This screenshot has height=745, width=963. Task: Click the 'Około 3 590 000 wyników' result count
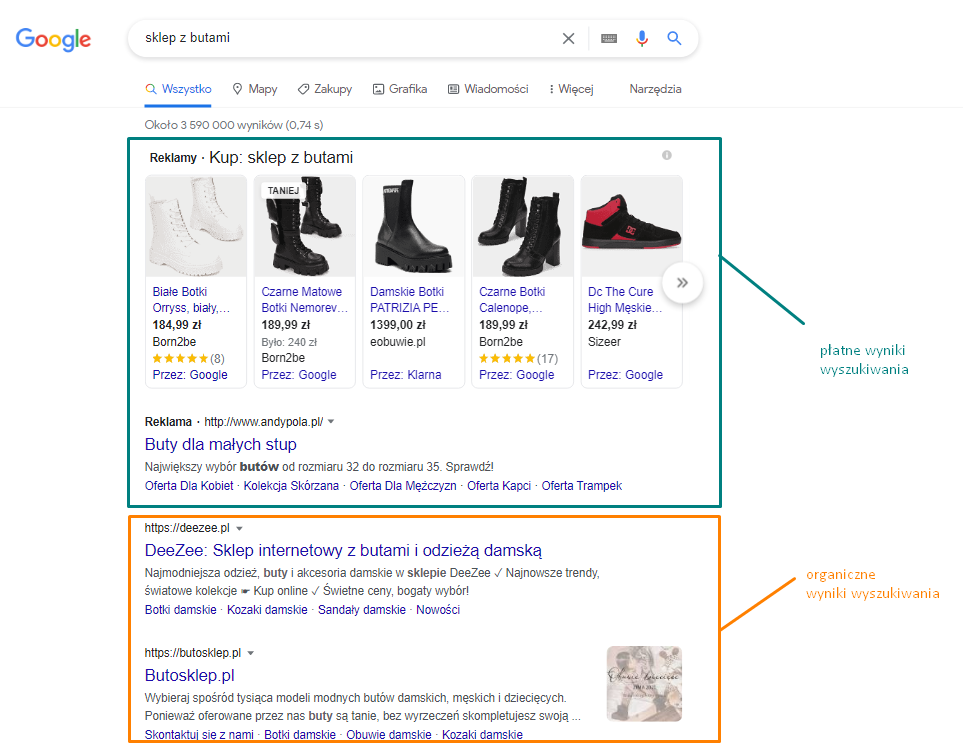tap(234, 125)
